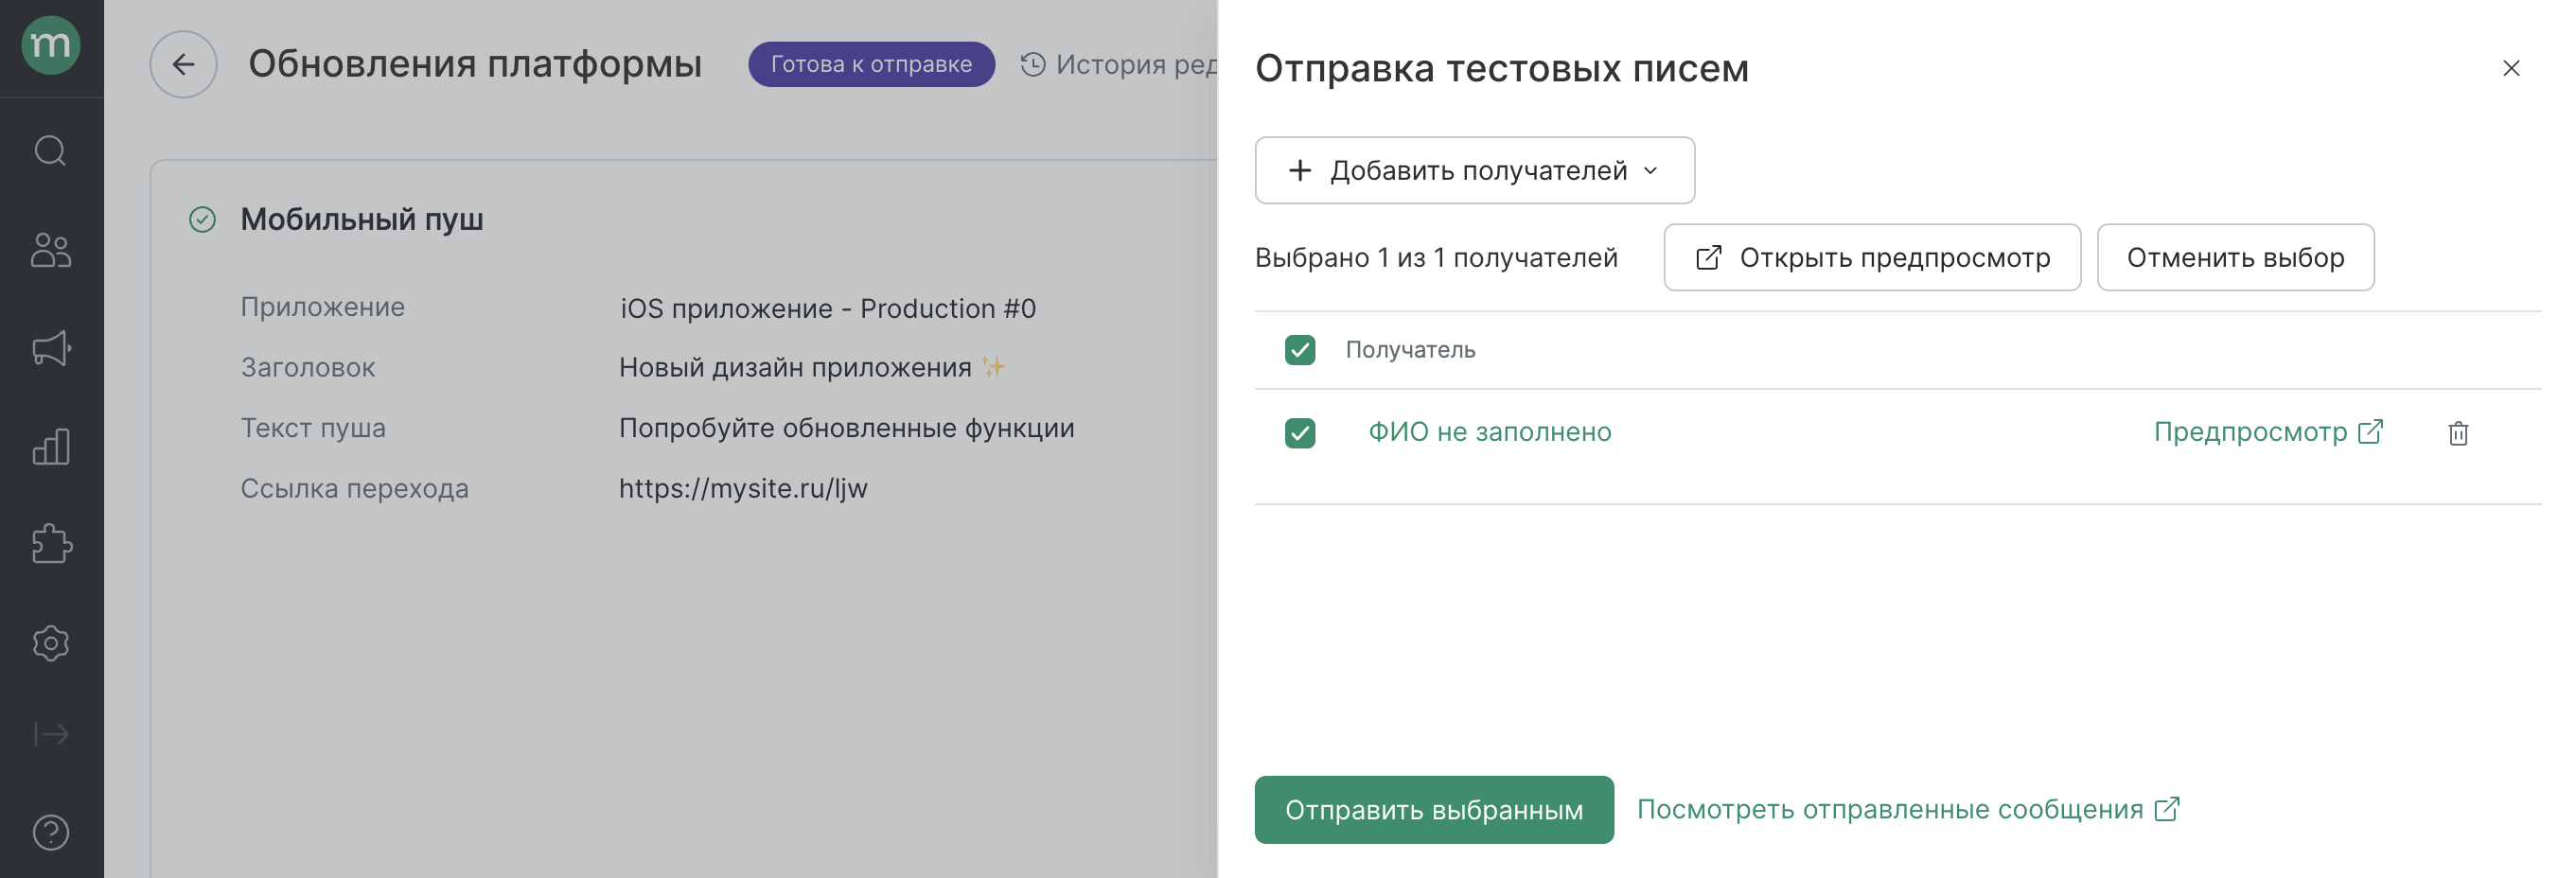Open the customers section via people icon
The image size is (2576, 878).
pyautogui.click(x=51, y=249)
